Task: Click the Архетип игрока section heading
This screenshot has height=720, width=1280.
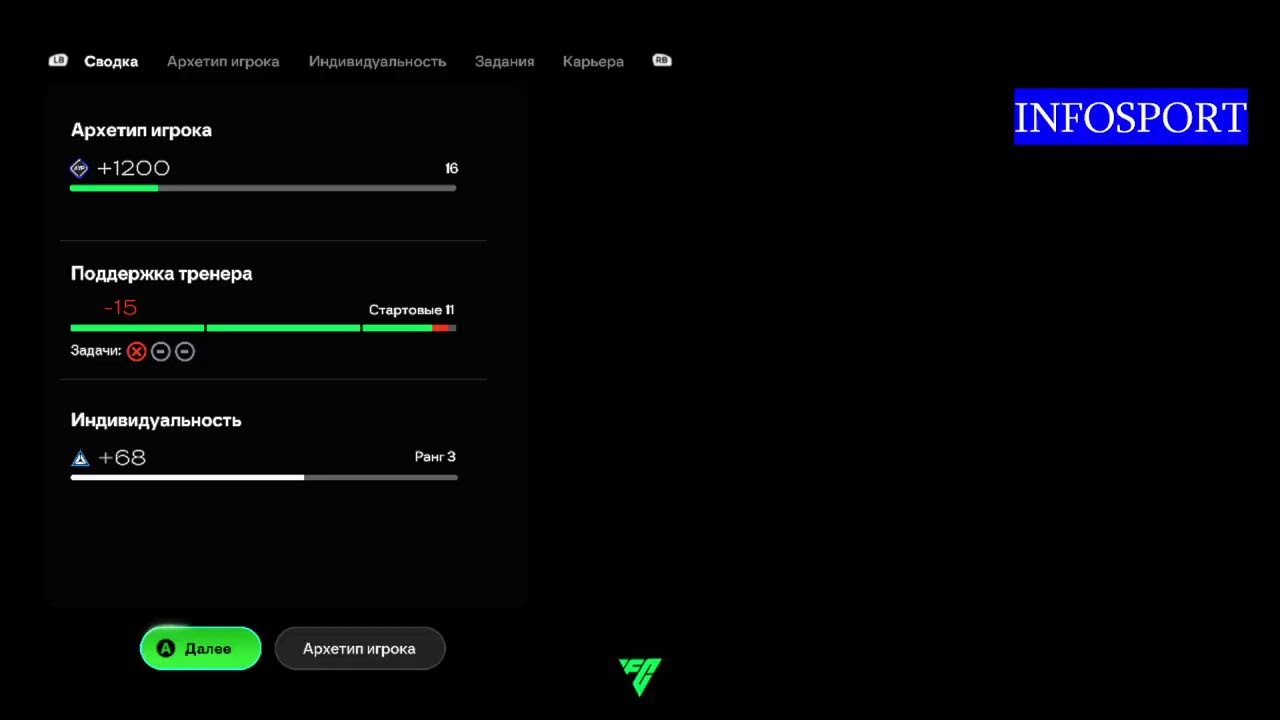Action: (x=141, y=130)
